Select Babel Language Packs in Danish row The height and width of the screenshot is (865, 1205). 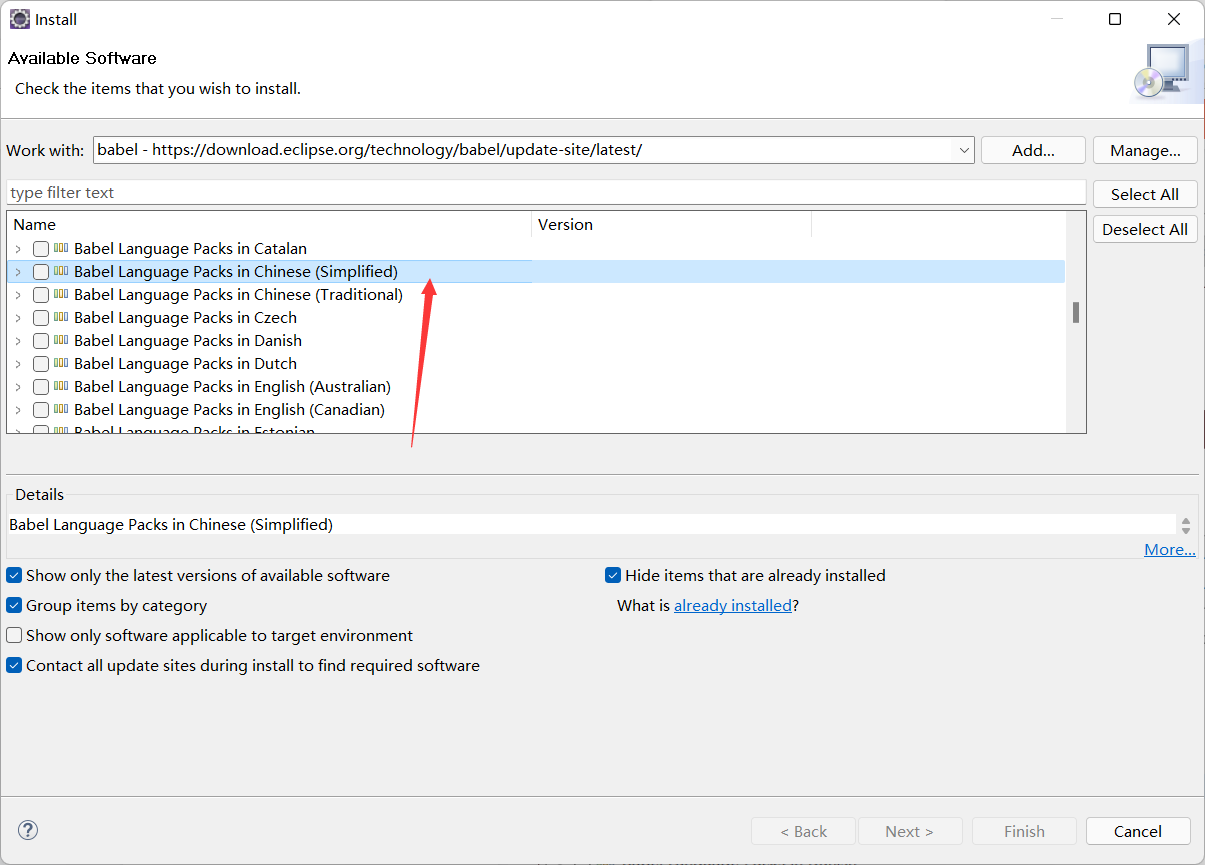point(188,340)
